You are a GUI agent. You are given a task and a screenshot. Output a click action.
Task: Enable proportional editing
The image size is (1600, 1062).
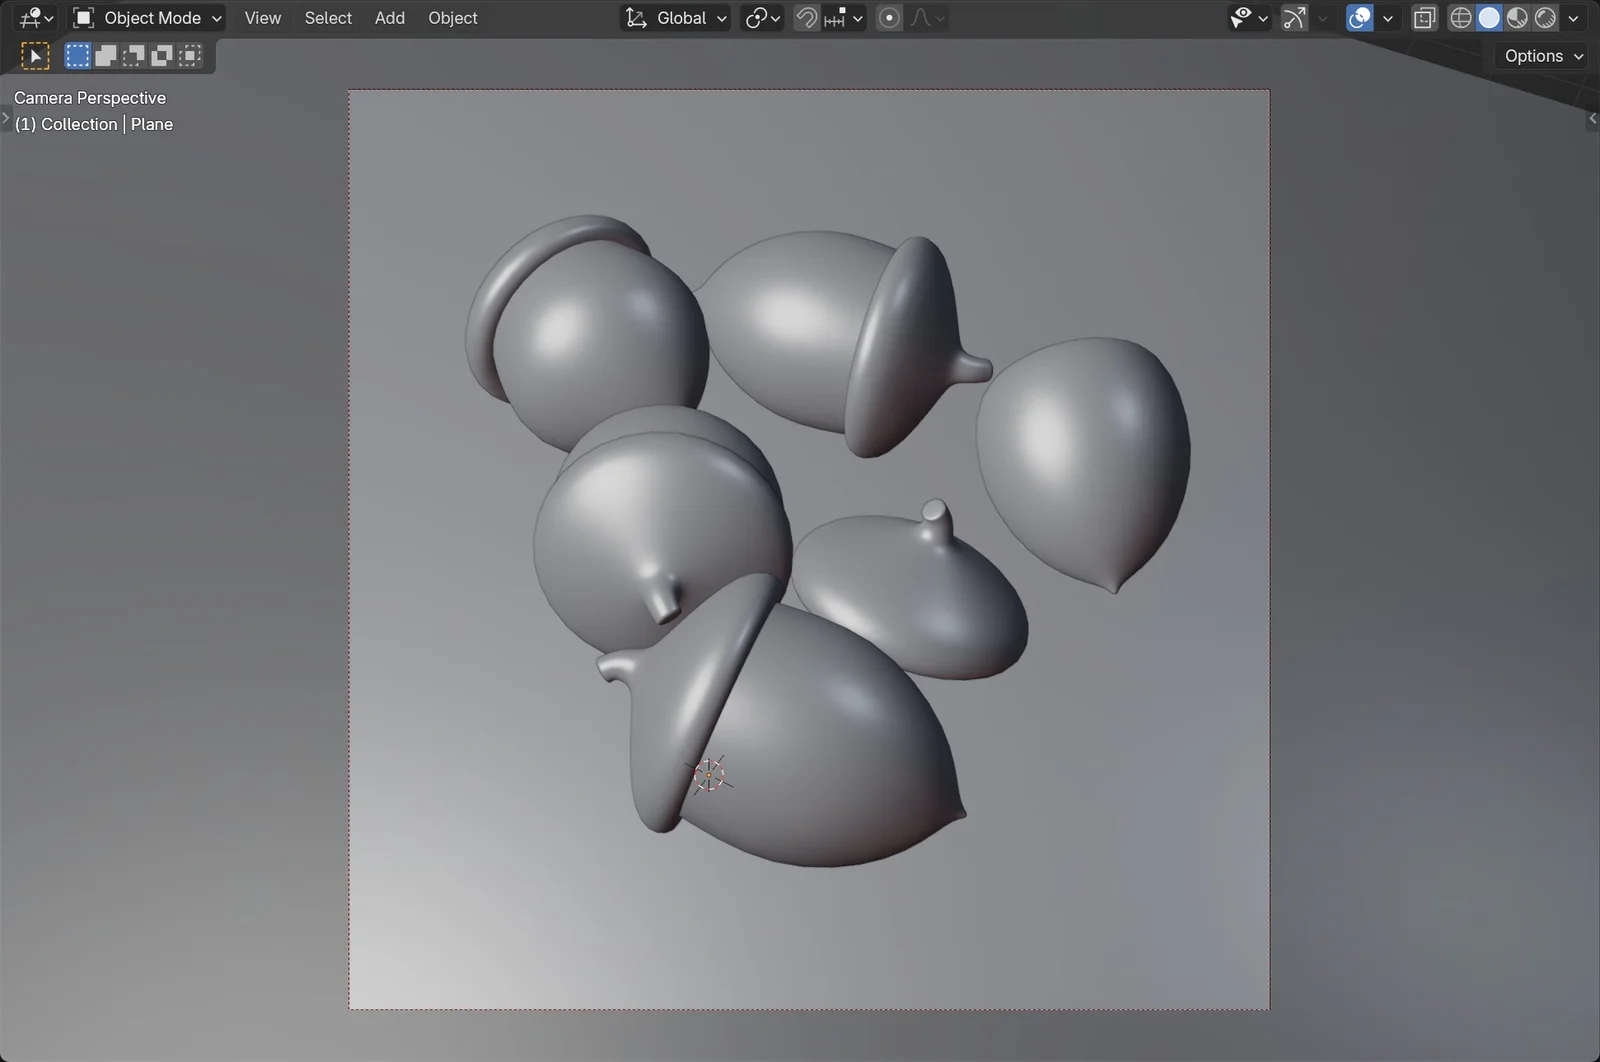coord(887,17)
